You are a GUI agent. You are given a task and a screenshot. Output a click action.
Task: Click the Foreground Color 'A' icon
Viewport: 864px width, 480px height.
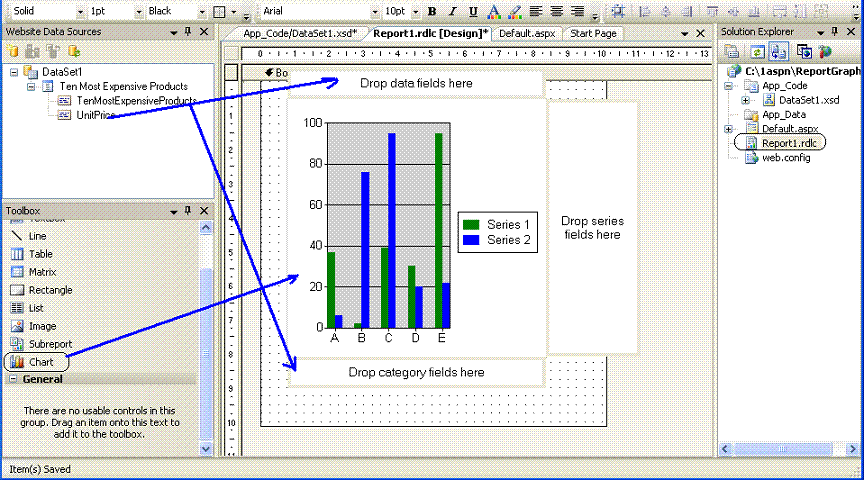point(494,11)
